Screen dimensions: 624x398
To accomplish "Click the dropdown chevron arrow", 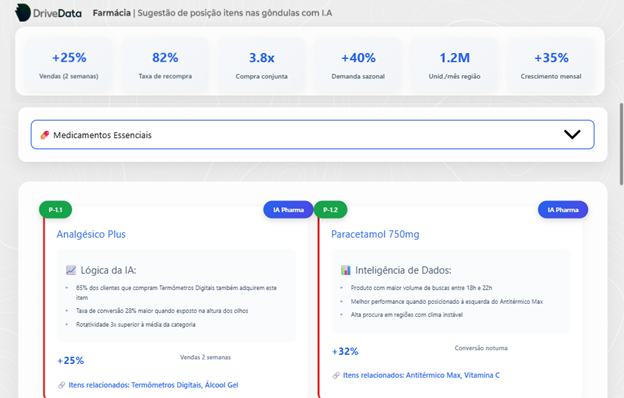I will [x=572, y=135].
